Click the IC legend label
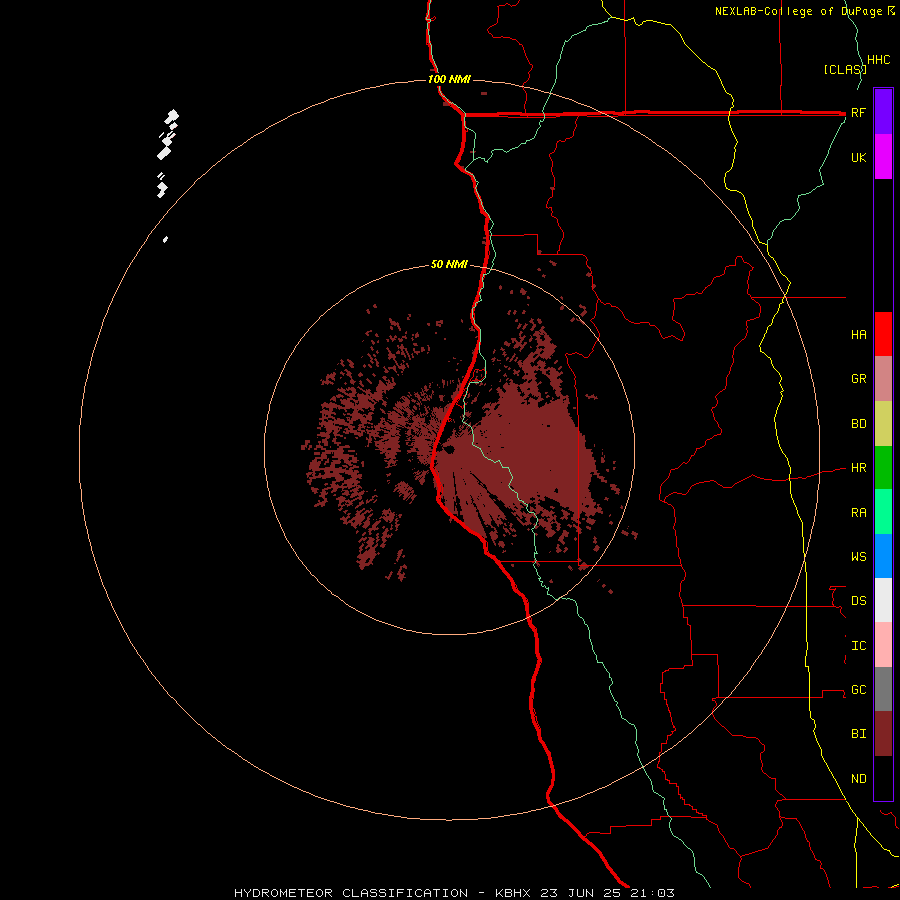This screenshot has width=900, height=900. click(859, 646)
